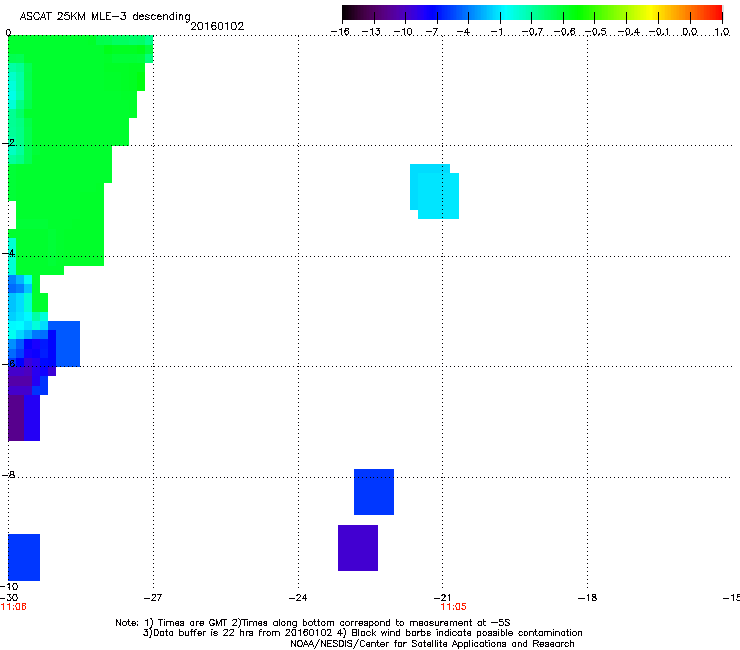Click the cyan data patch near longitude -21

434,191
